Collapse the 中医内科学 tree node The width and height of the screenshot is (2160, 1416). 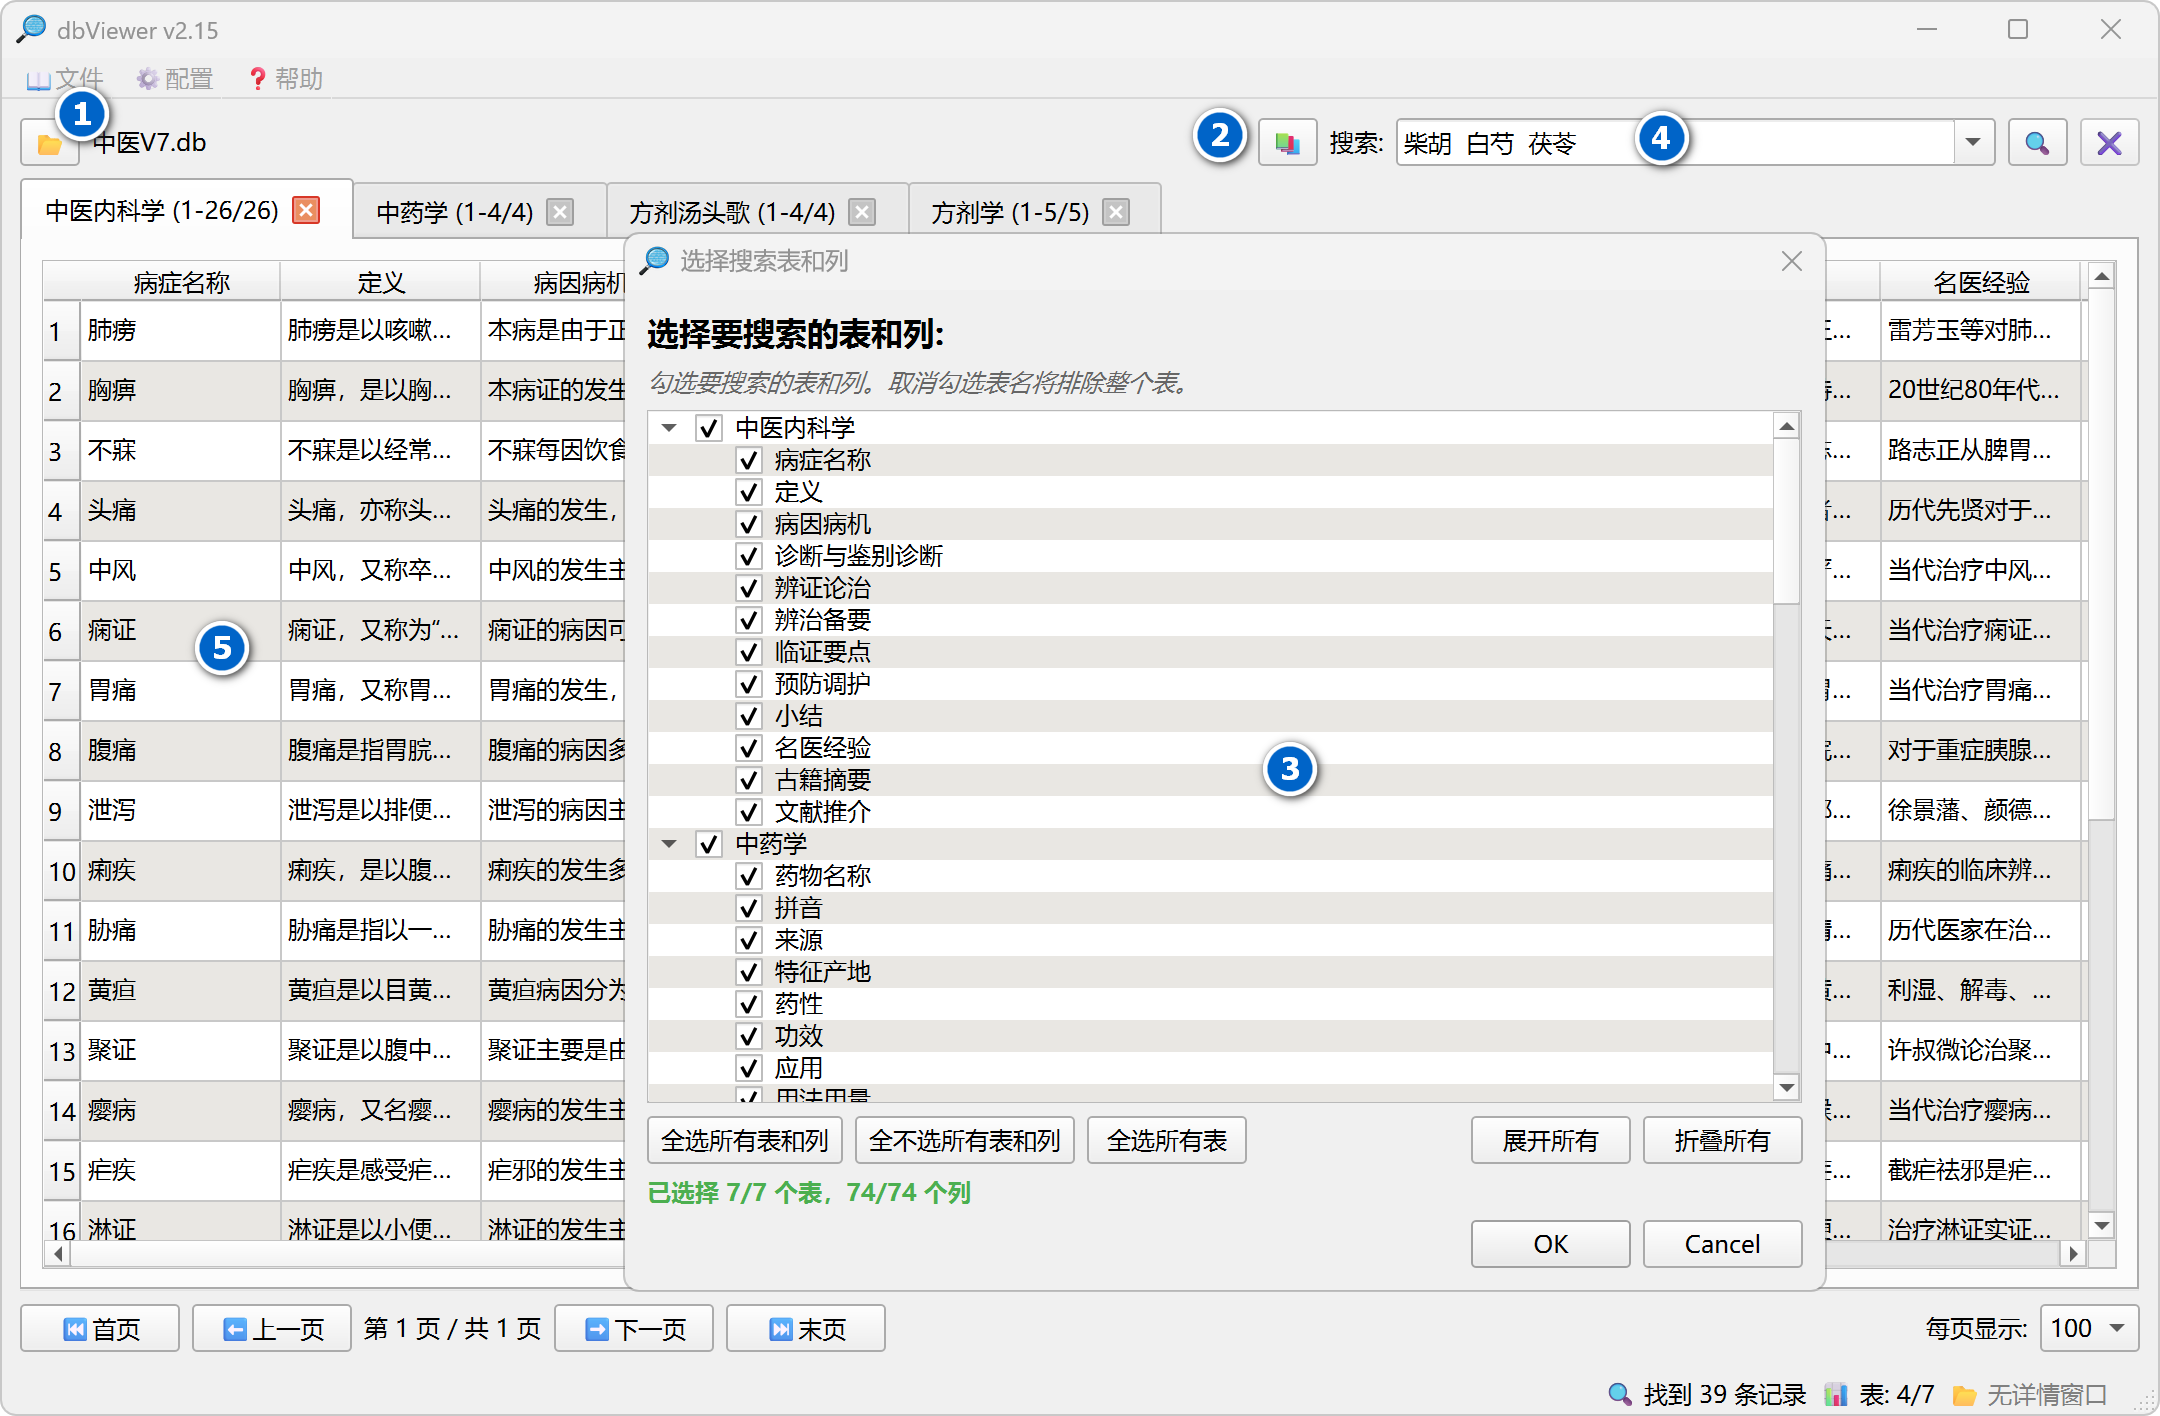tap(668, 427)
